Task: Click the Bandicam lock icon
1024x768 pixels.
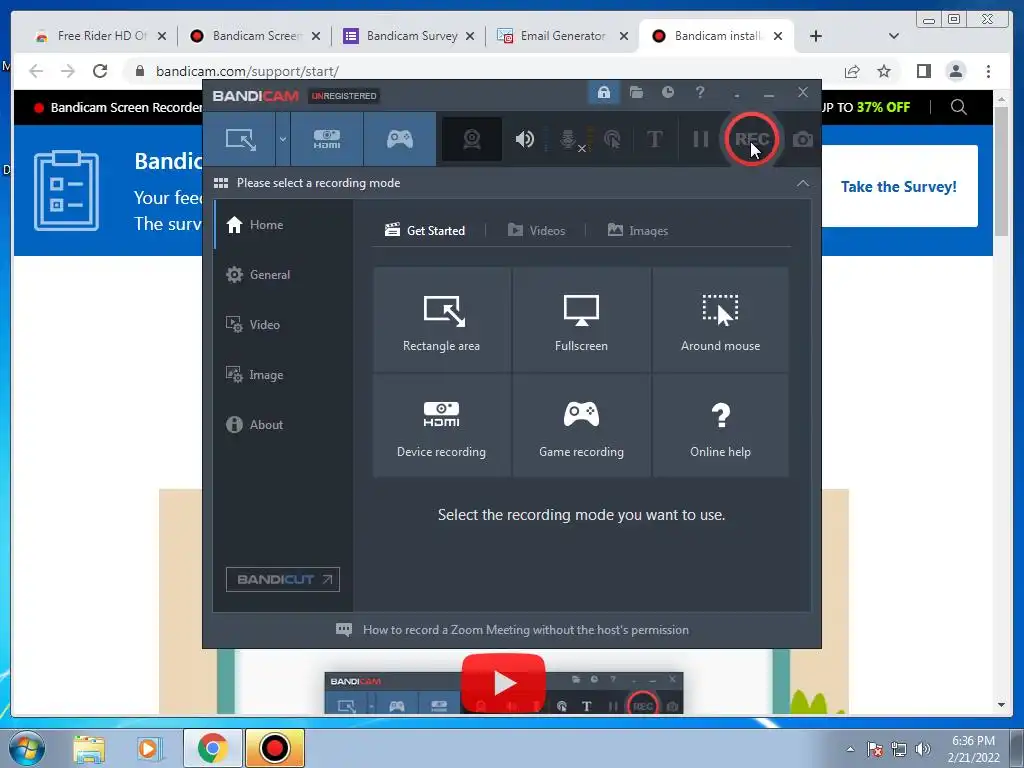Action: (x=603, y=93)
